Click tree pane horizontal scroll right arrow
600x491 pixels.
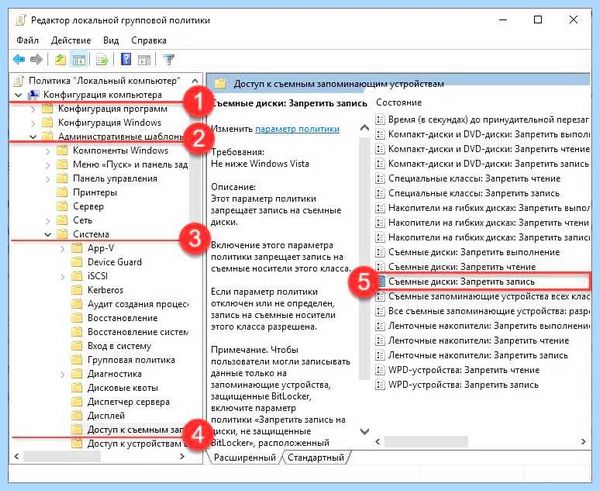coord(182,456)
